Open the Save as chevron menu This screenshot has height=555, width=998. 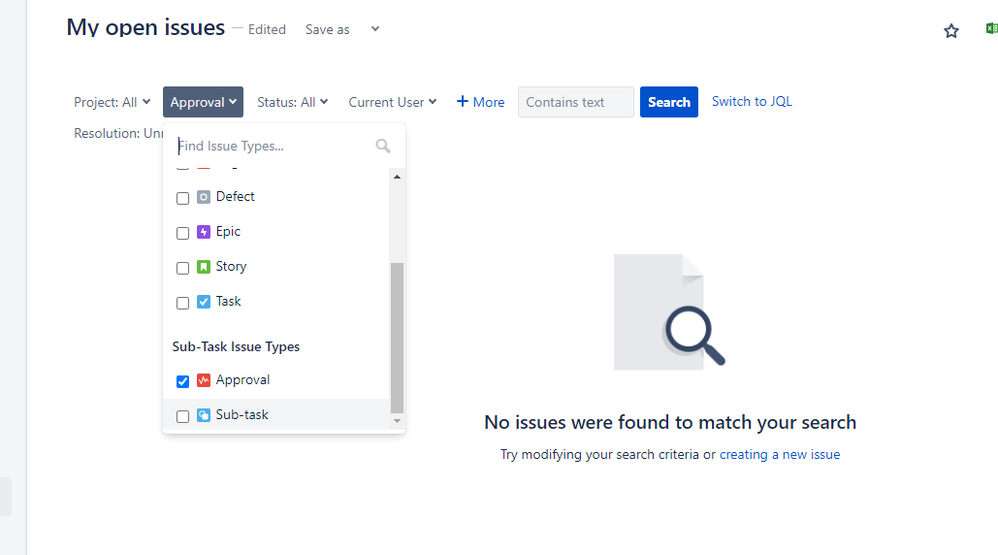[x=375, y=29]
